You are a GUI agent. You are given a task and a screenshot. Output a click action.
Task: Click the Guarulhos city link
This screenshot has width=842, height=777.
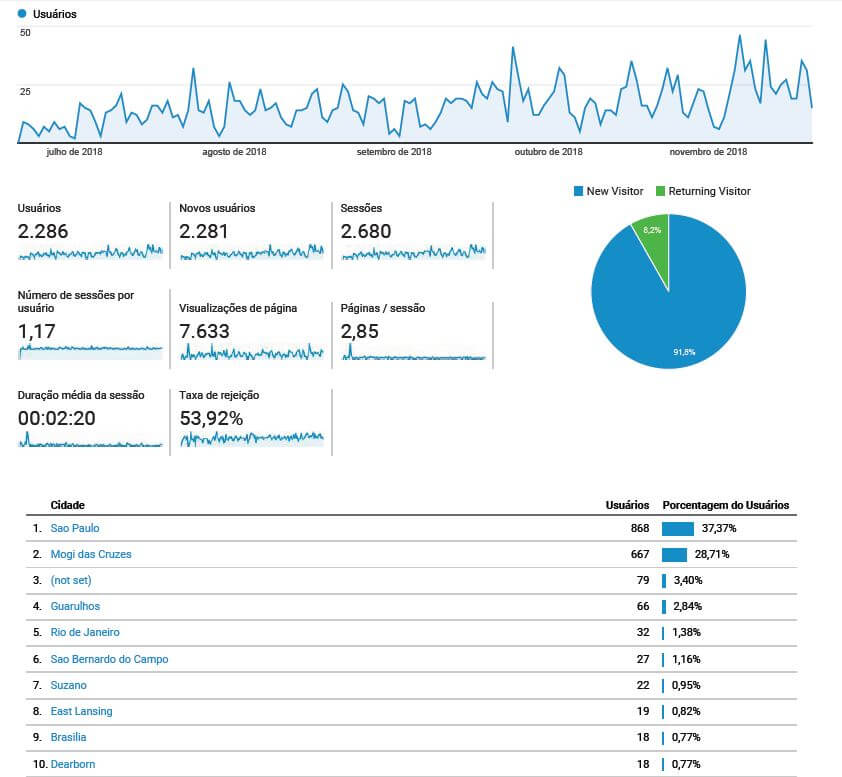(75, 606)
